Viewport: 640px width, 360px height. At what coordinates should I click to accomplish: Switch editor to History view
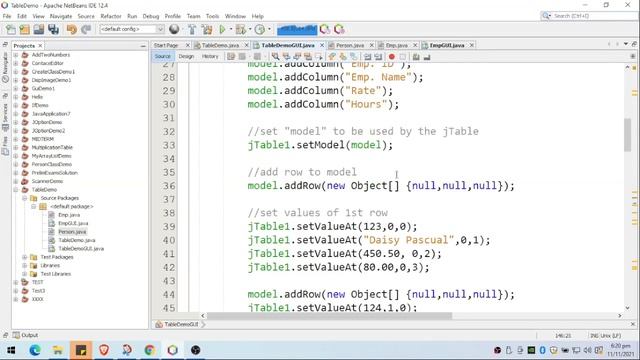[210, 56]
